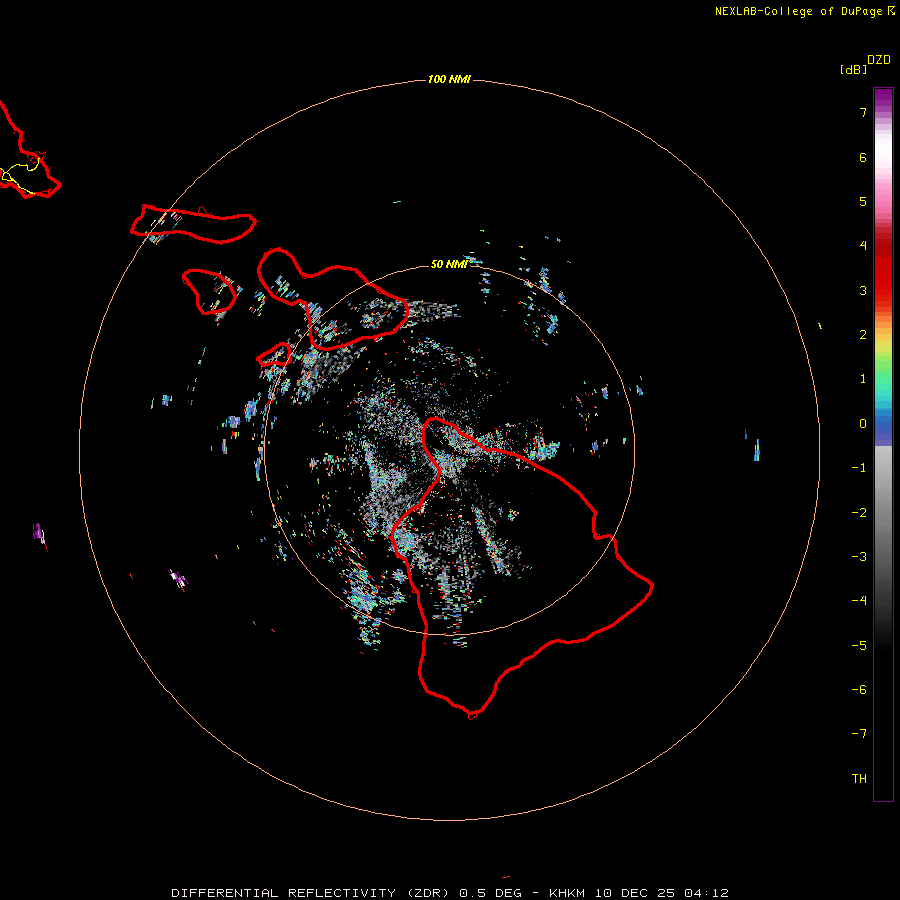900x900 pixels.
Task: Click the 7 value on the dB scale
Action: click(861, 113)
